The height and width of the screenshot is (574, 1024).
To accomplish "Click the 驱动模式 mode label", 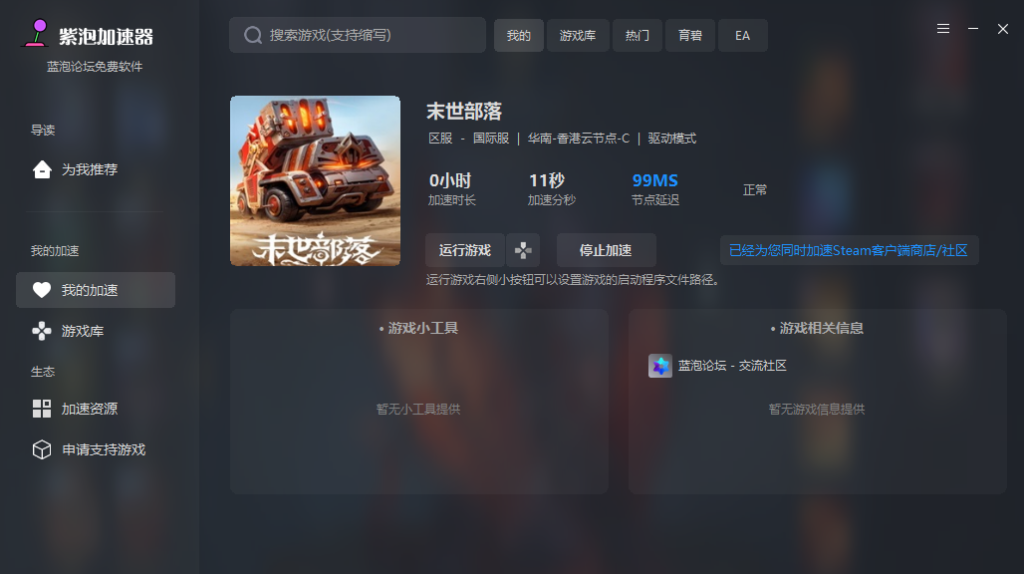I will pos(672,138).
